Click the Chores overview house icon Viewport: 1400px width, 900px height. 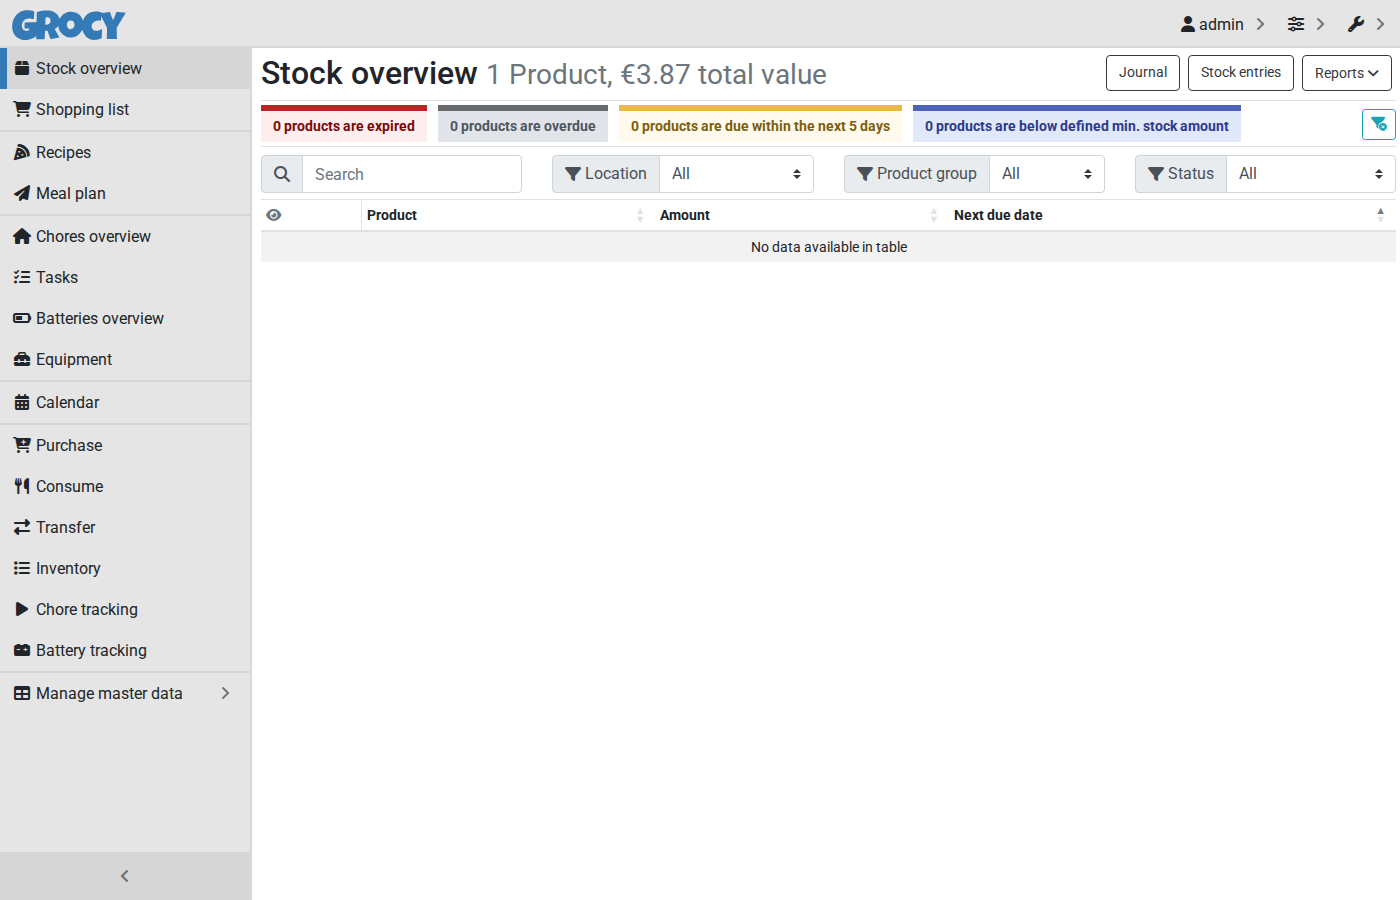tap(22, 236)
